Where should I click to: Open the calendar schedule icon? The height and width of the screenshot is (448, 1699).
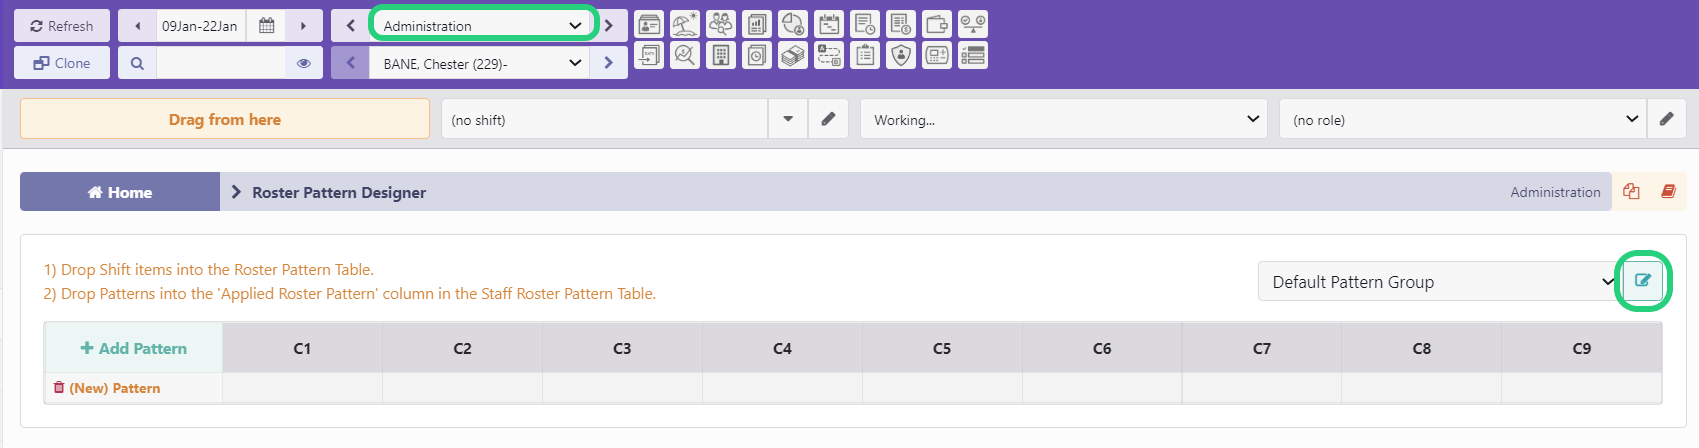click(829, 24)
